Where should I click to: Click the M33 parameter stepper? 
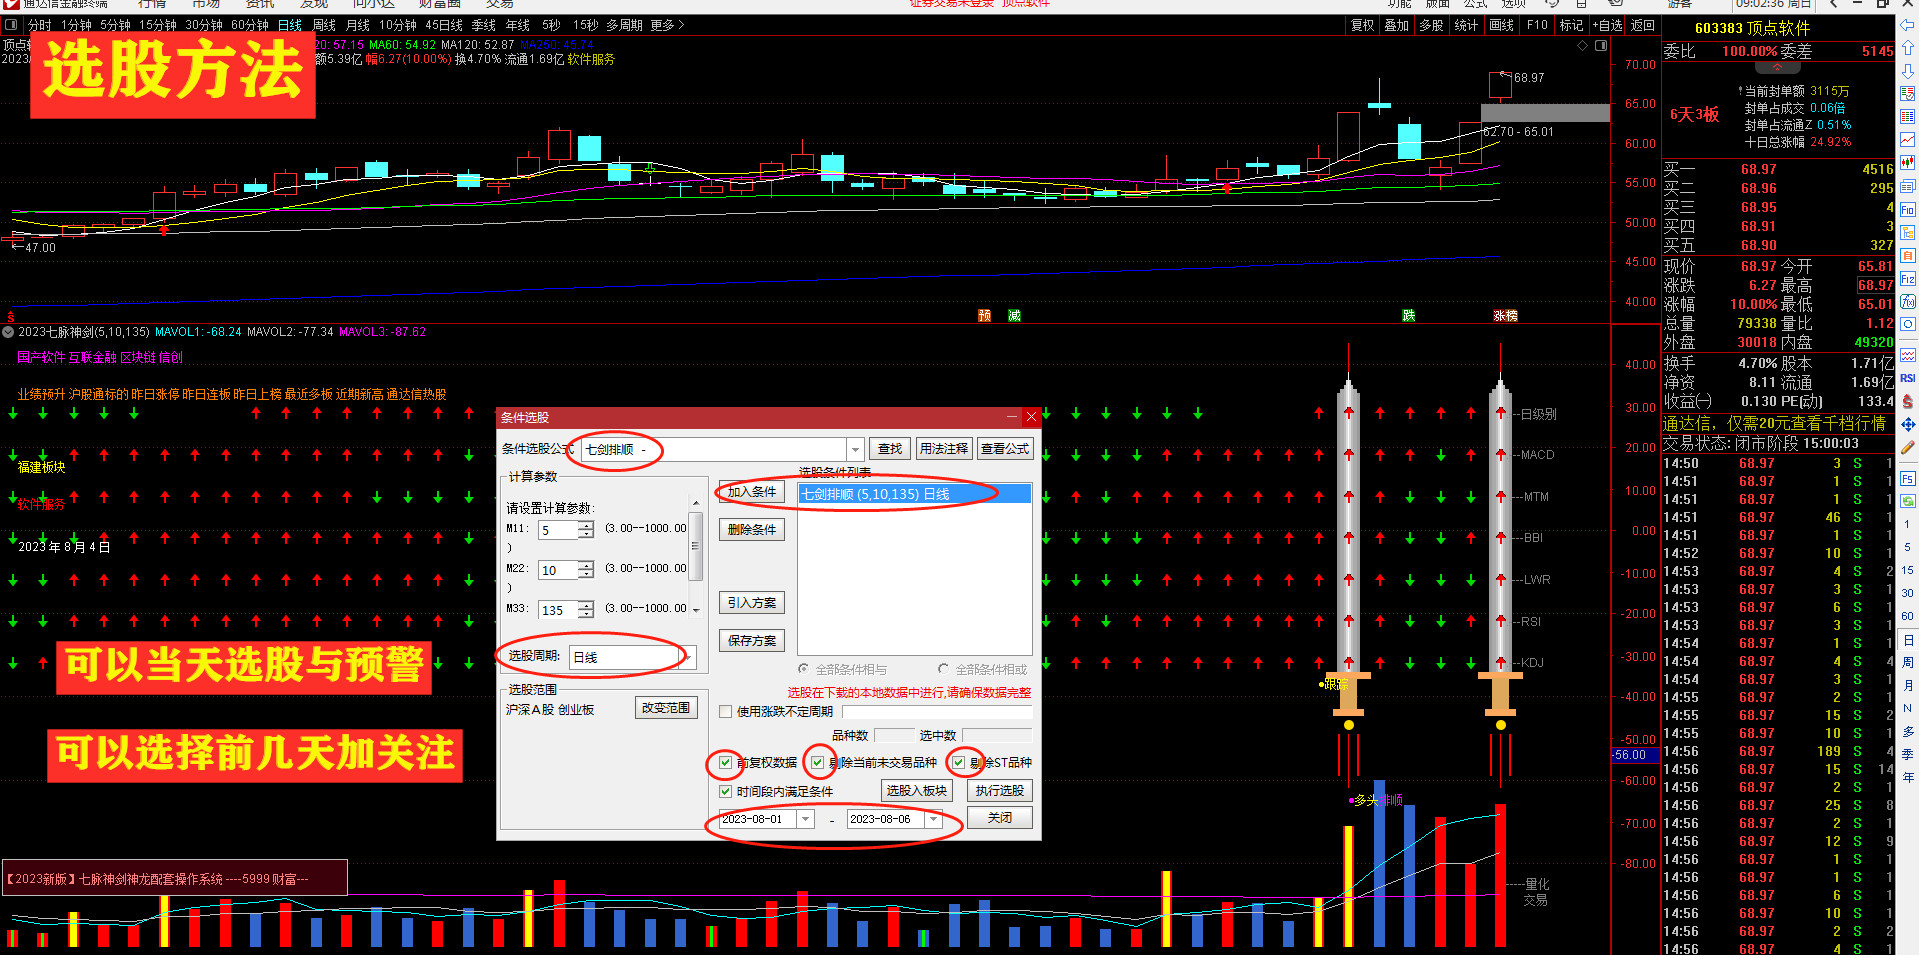point(586,610)
